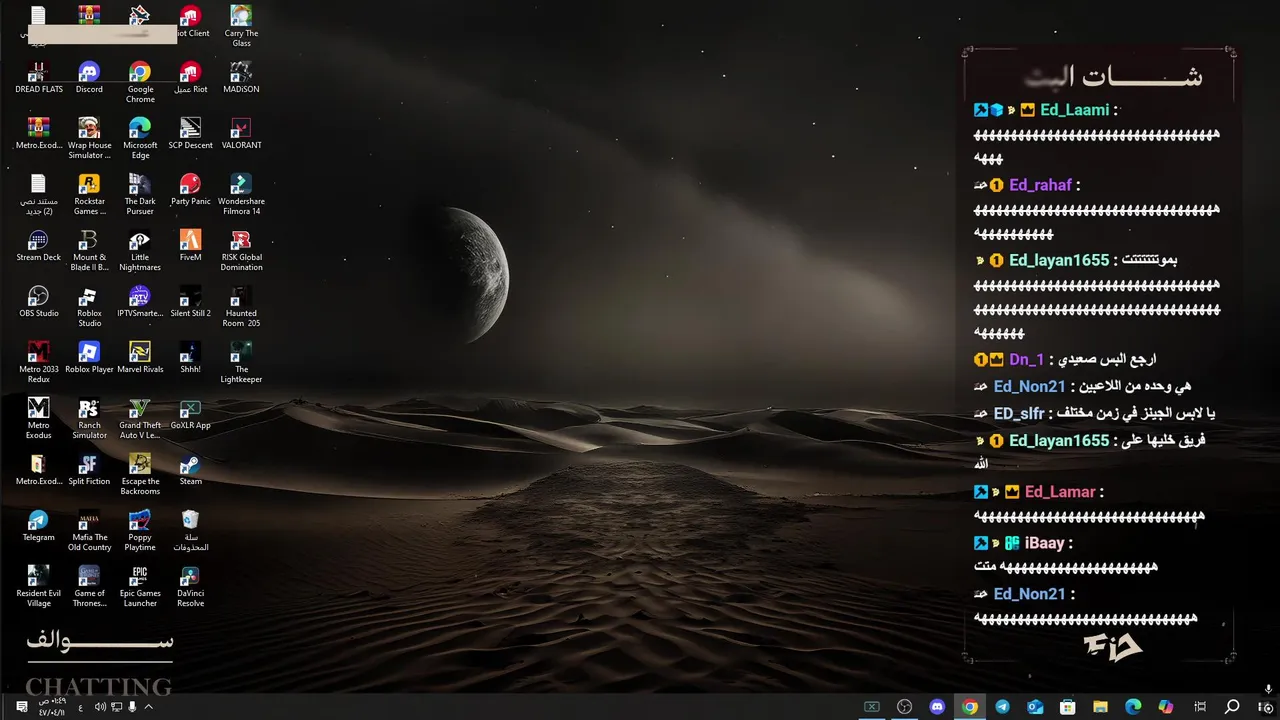Open Rockstar Games Launcher shortcut

[89, 194]
